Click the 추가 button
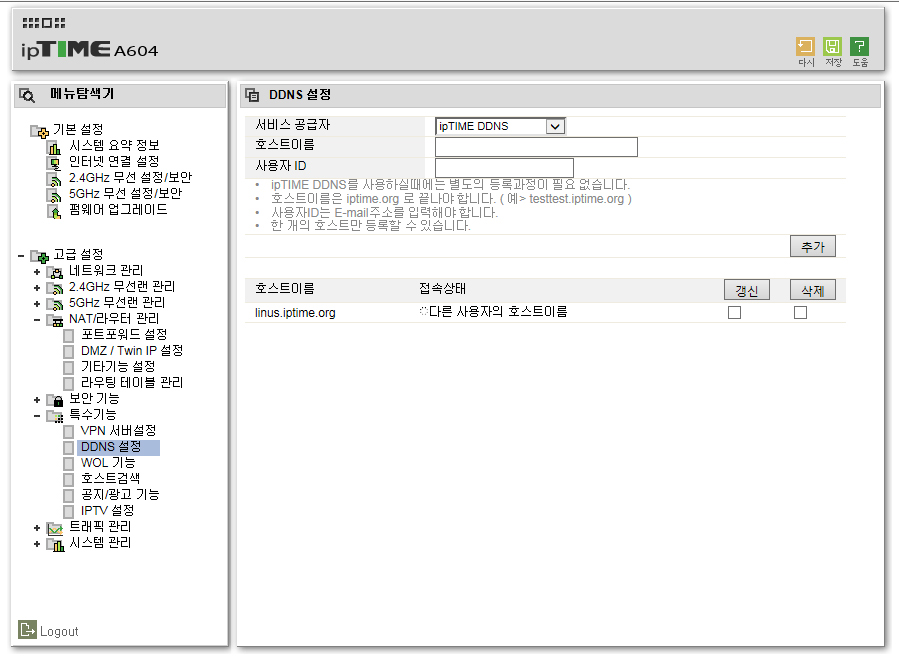This screenshot has height=665, width=899. (x=812, y=247)
